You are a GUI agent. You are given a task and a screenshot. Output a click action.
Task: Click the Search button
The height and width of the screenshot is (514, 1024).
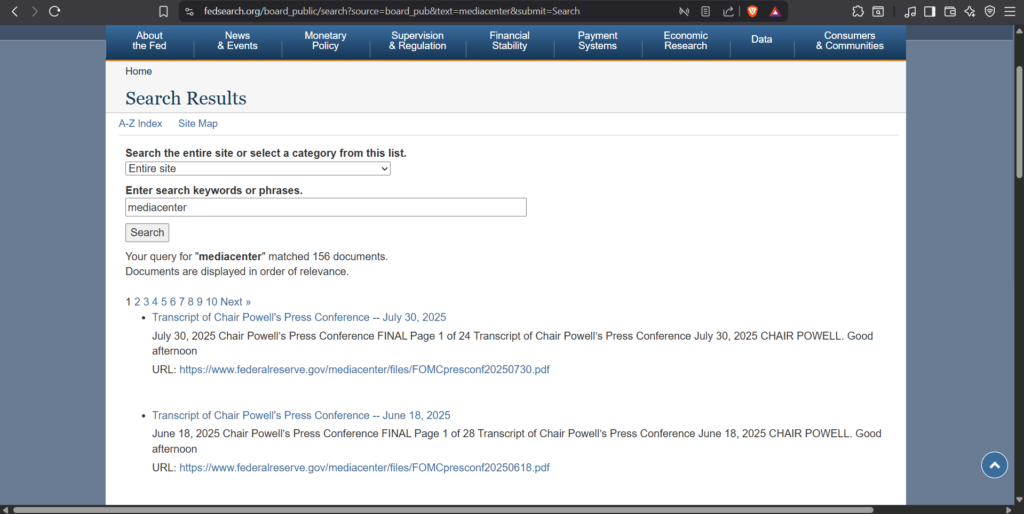(x=147, y=233)
